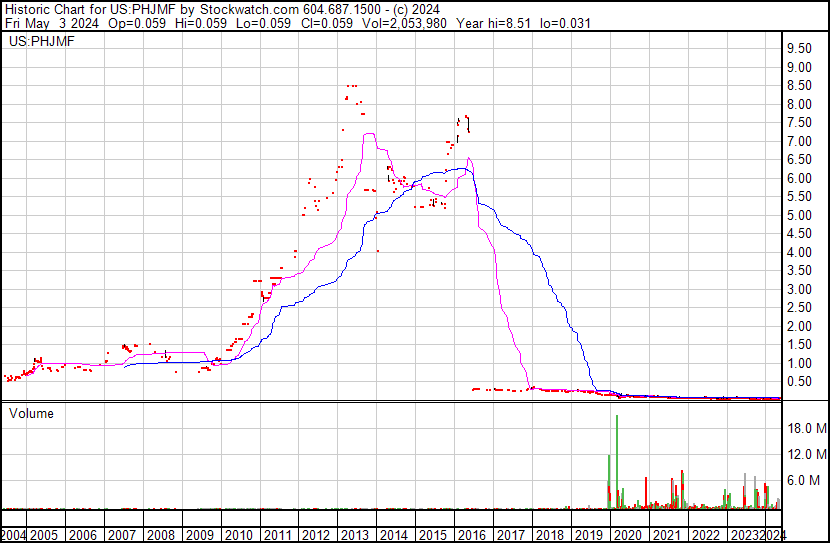Click the Op=0.059 opening value in header
Image resolution: width=830 pixels, height=543 pixels.
click(137, 24)
